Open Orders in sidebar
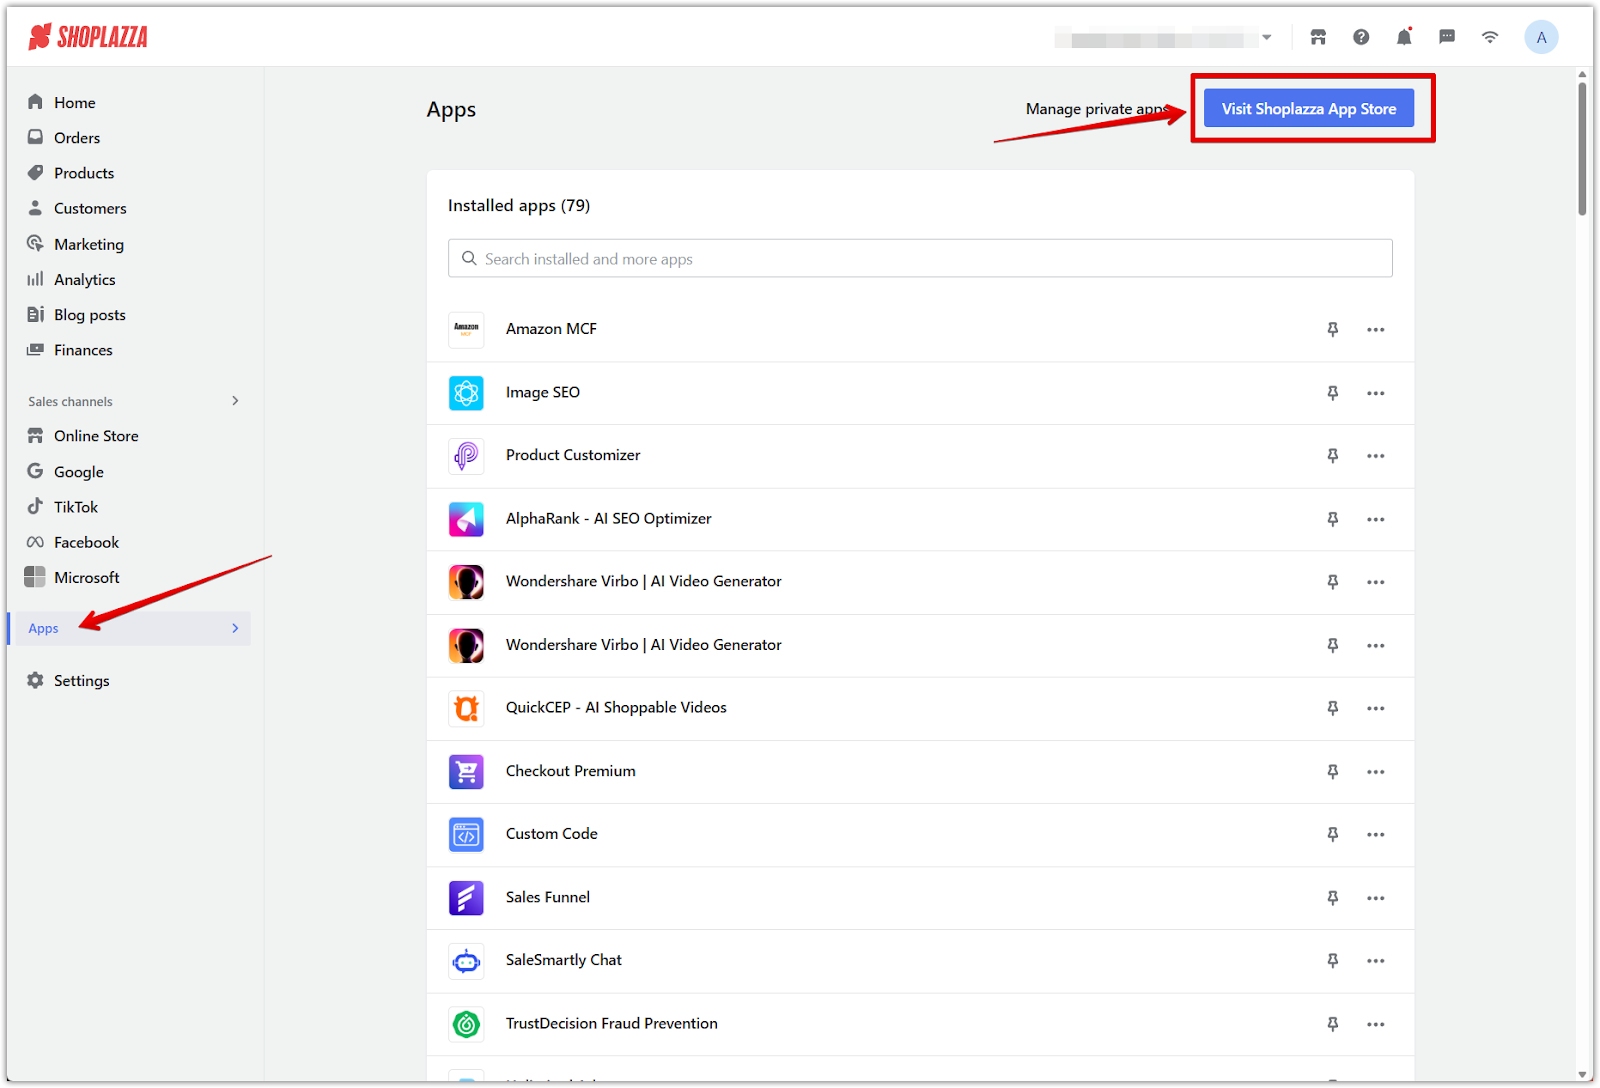This screenshot has height=1088, width=1600. pyautogui.click(x=77, y=138)
